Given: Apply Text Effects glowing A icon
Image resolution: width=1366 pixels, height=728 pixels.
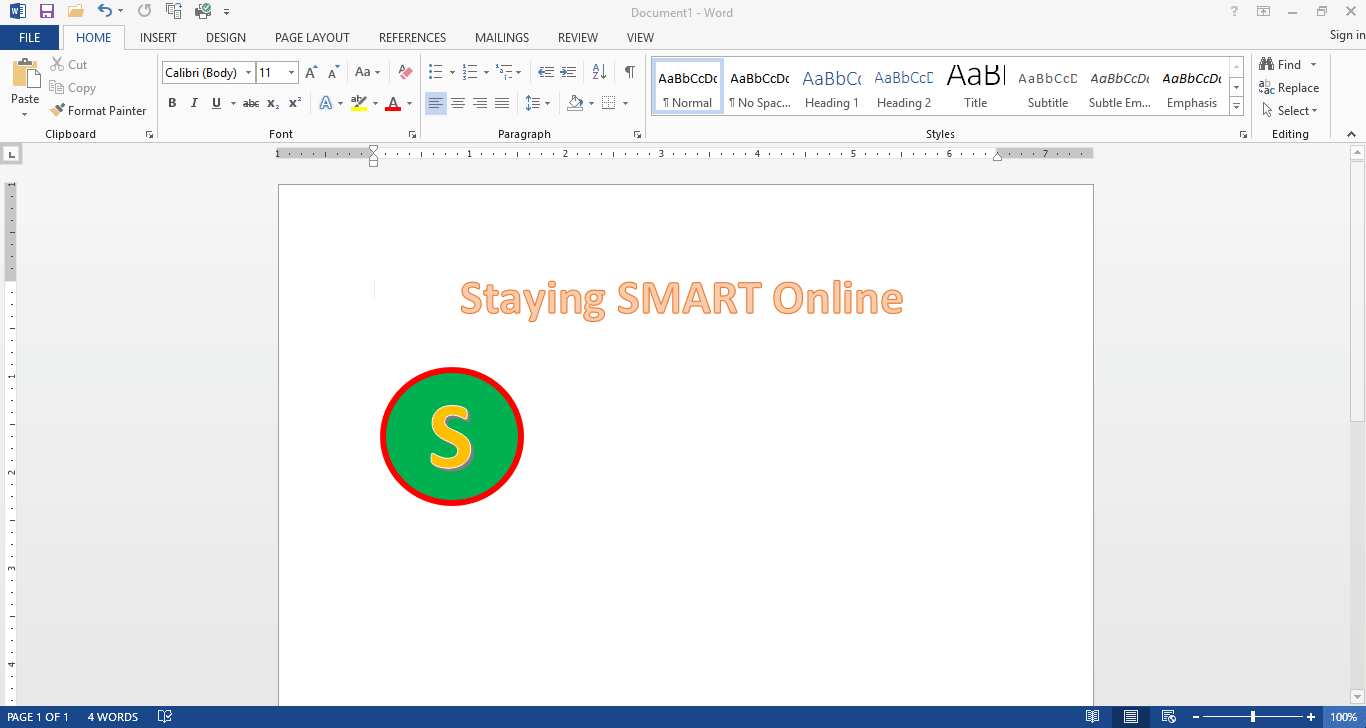Looking at the screenshot, I should pos(326,103).
